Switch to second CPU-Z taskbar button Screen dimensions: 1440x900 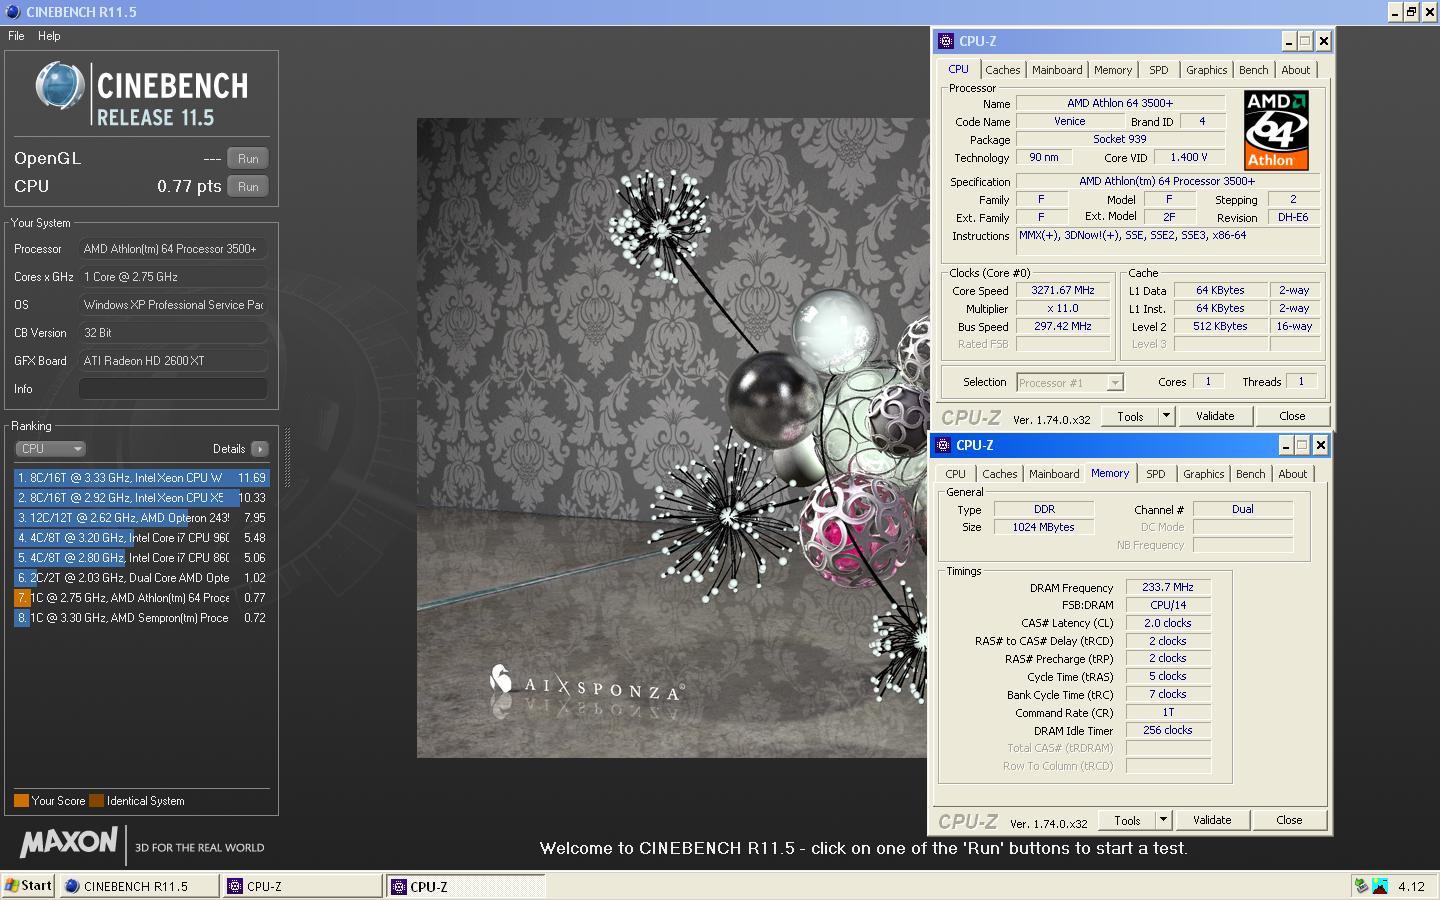(466, 886)
